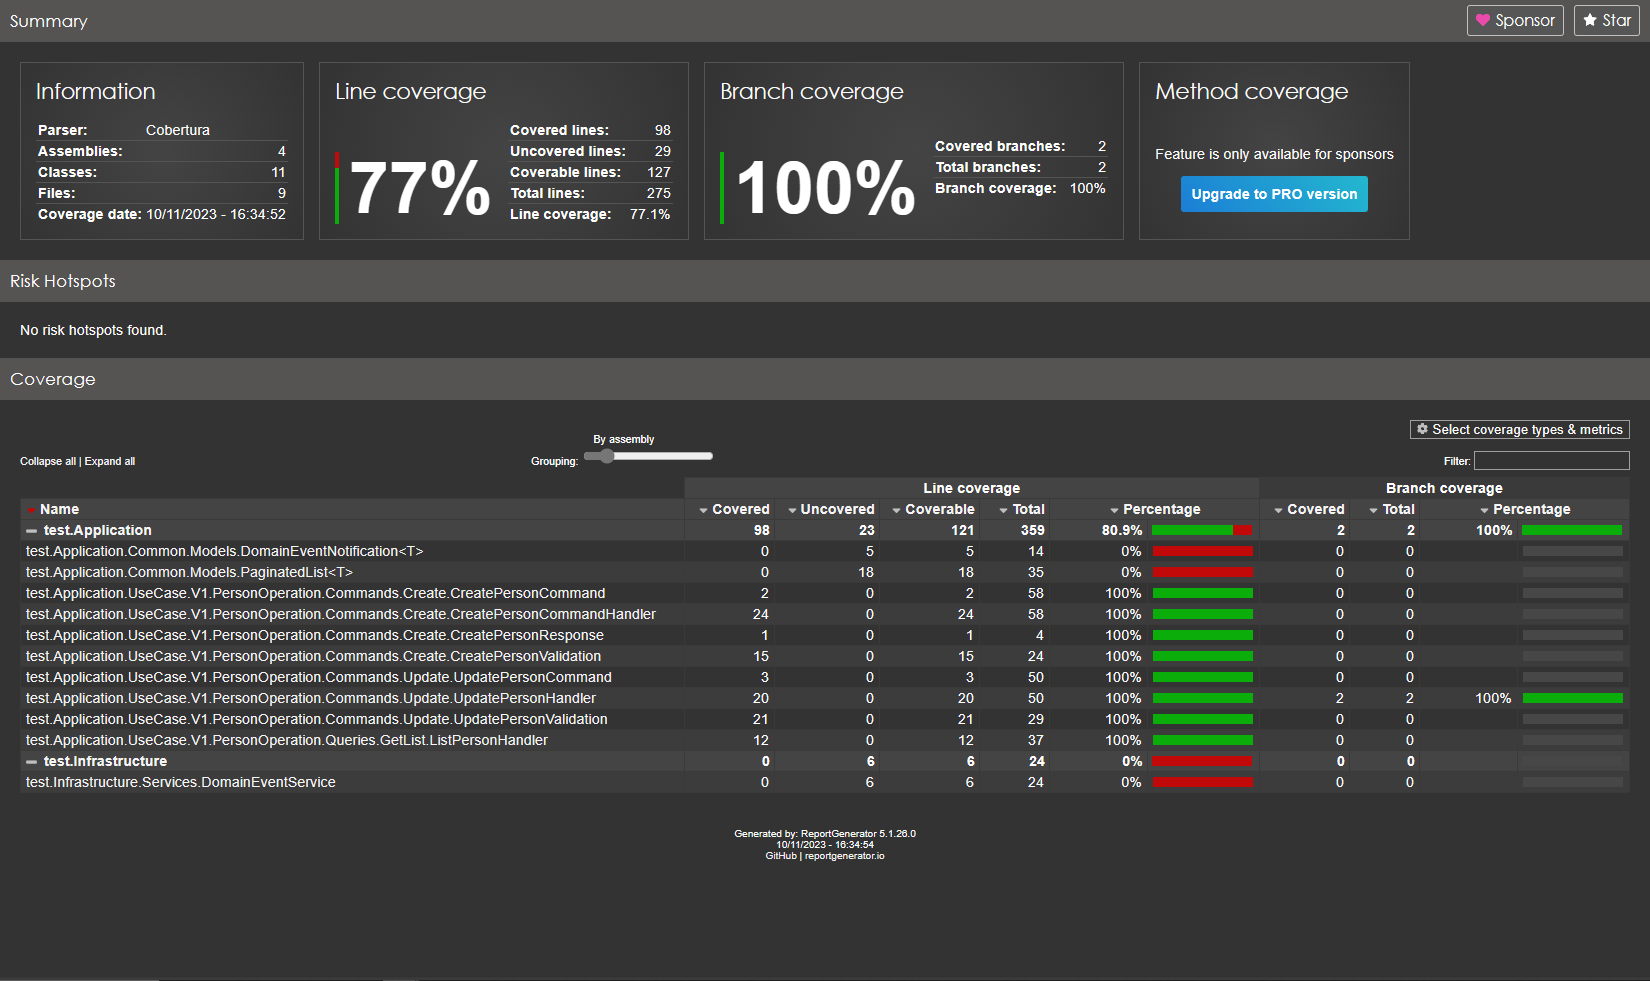Click reportgenerator.io footer link

[x=845, y=856]
